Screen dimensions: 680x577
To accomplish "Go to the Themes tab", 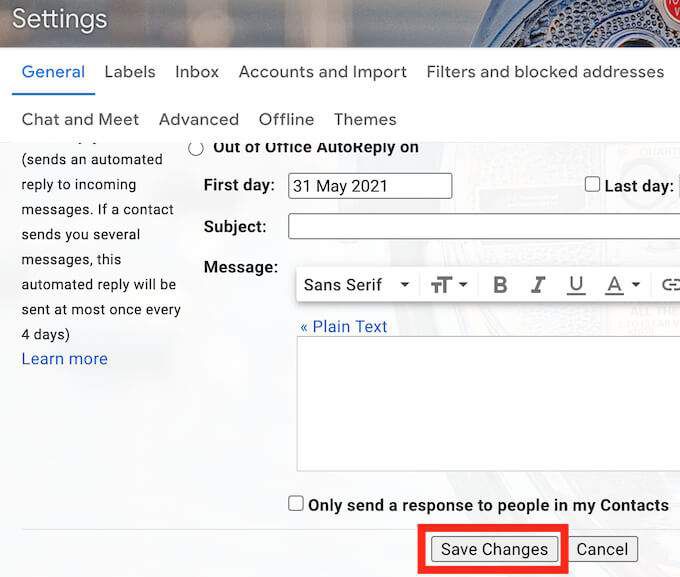I will (x=365, y=119).
